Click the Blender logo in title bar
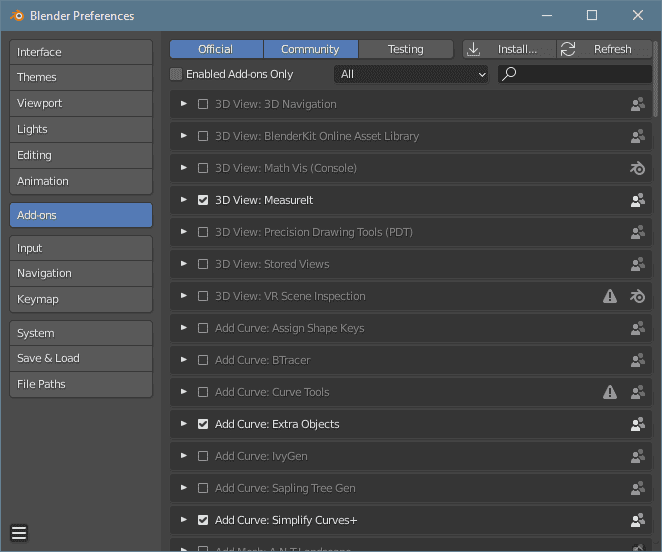The width and height of the screenshot is (662, 552). coord(17,16)
